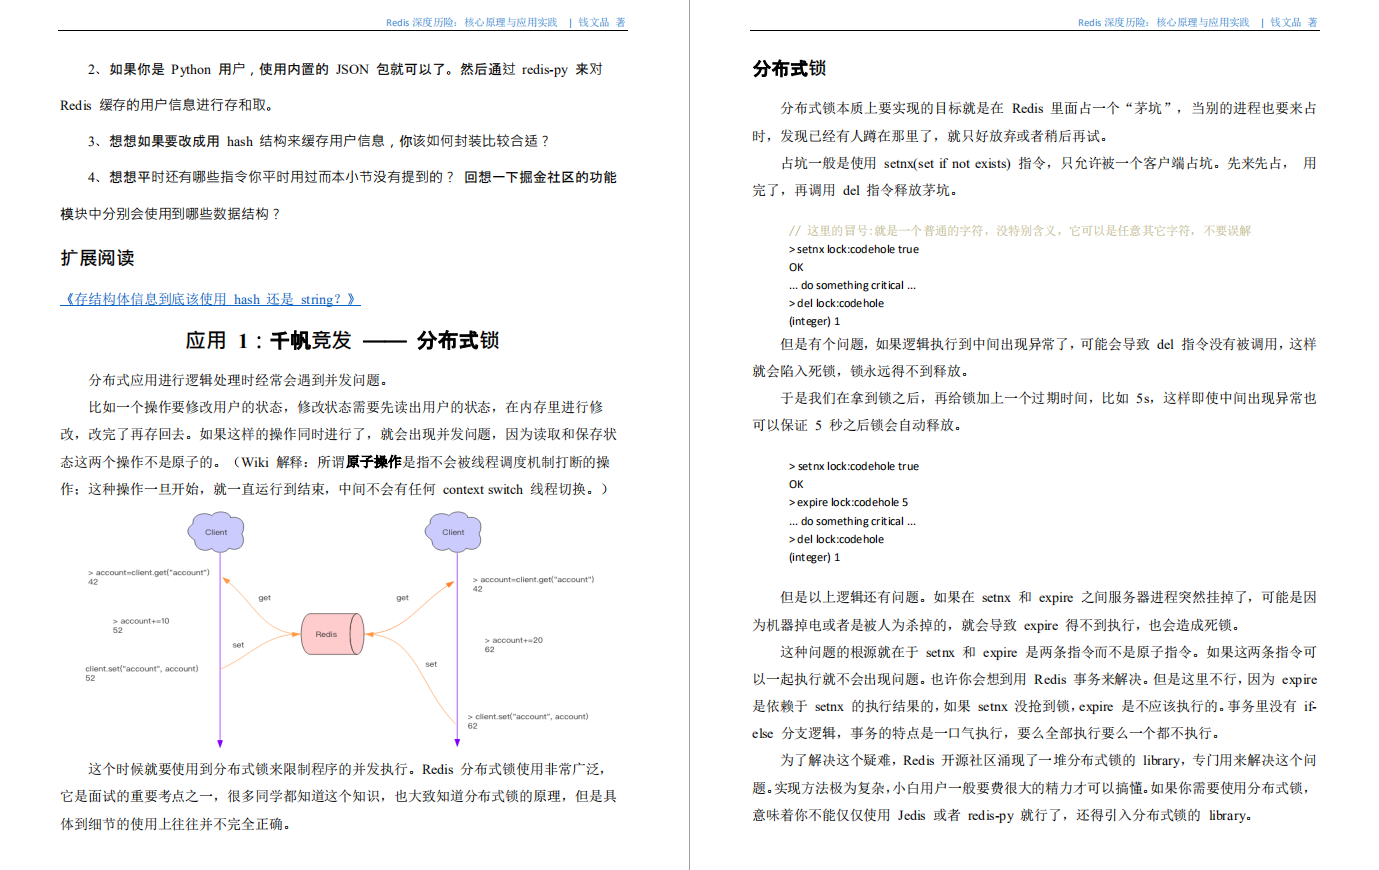
Task: Select the pink Redis database cylinder
Action: [x=330, y=634]
